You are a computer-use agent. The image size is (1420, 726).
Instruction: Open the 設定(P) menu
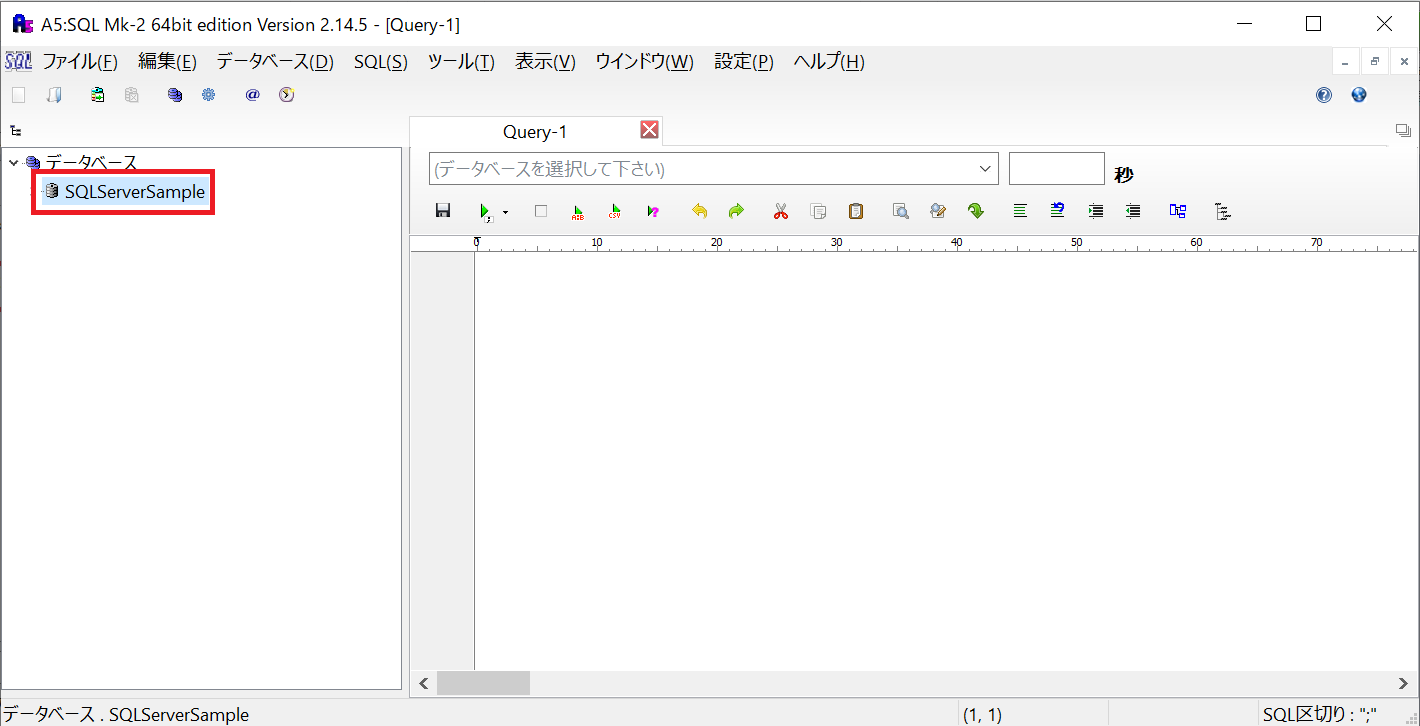pyautogui.click(x=744, y=62)
